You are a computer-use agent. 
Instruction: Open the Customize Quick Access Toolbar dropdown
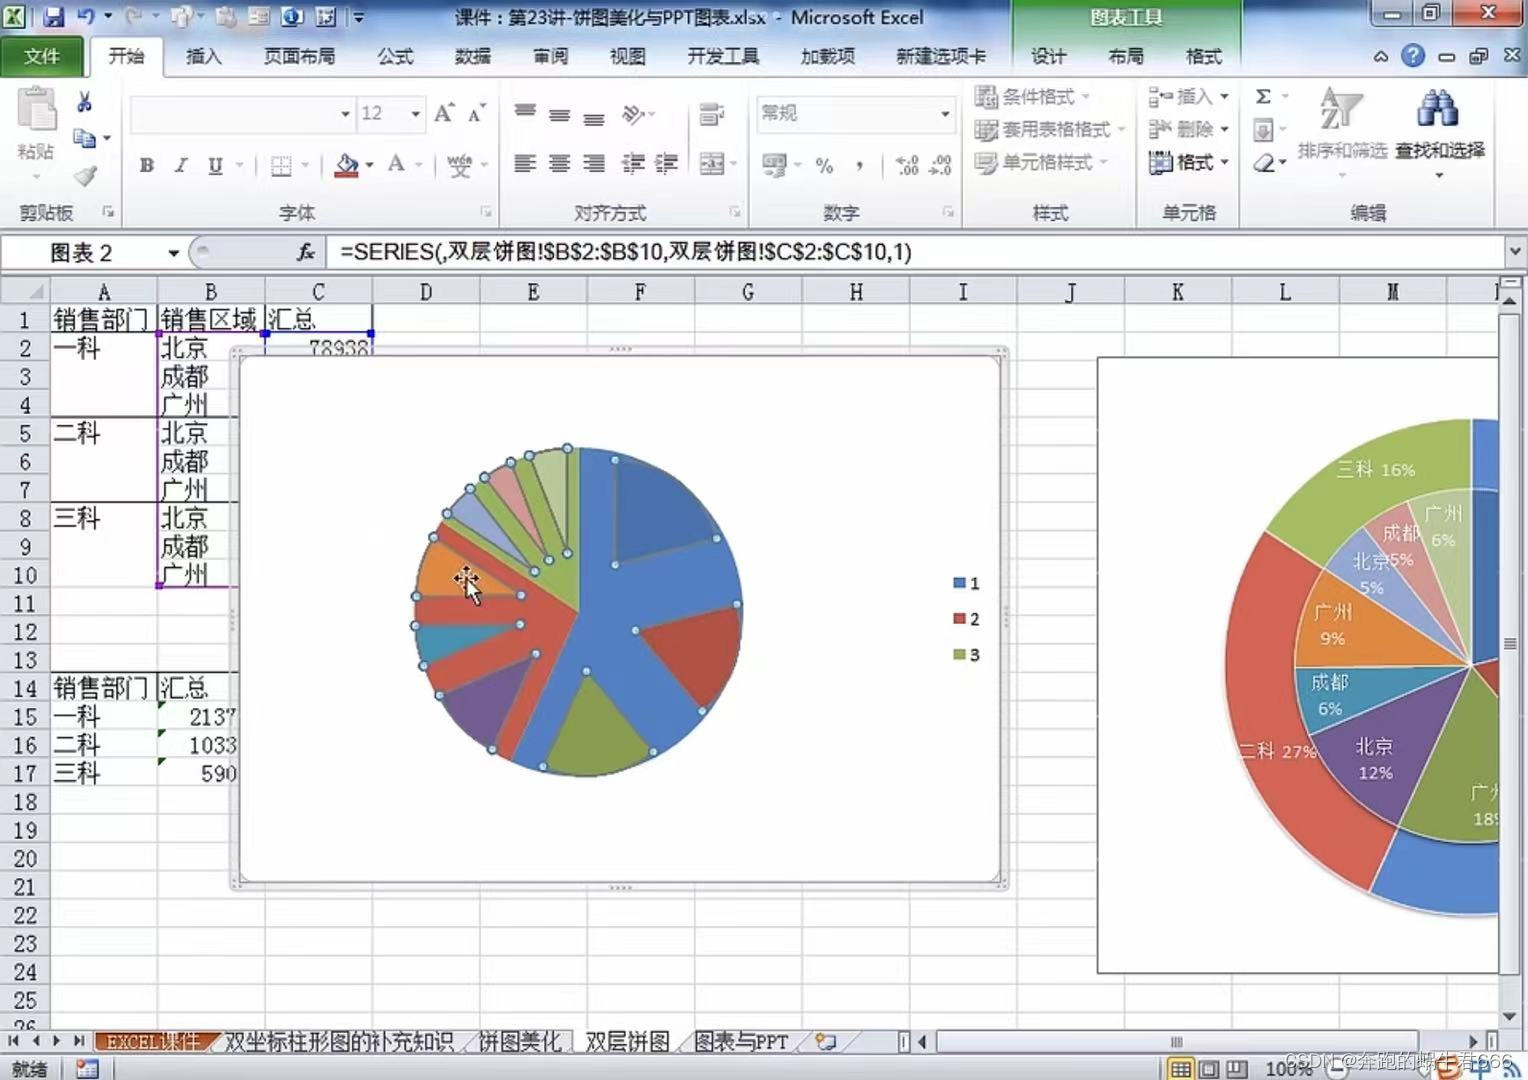(x=359, y=17)
